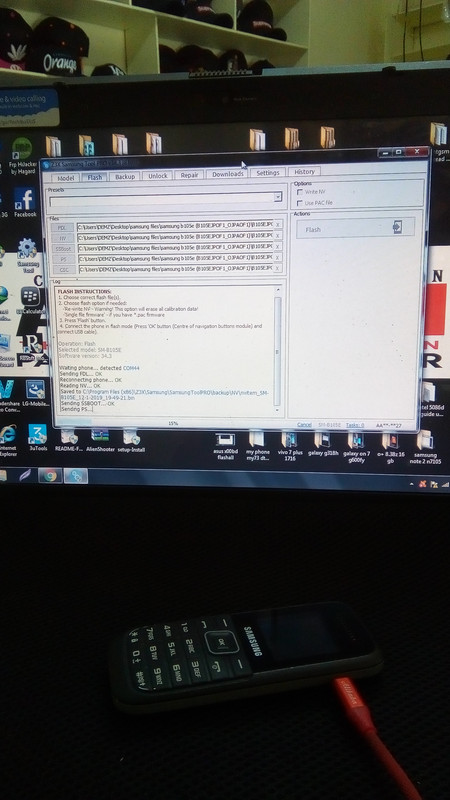
Task: Open Frp Hijacker by Hagard desktop icon
Action: (x=22, y=156)
